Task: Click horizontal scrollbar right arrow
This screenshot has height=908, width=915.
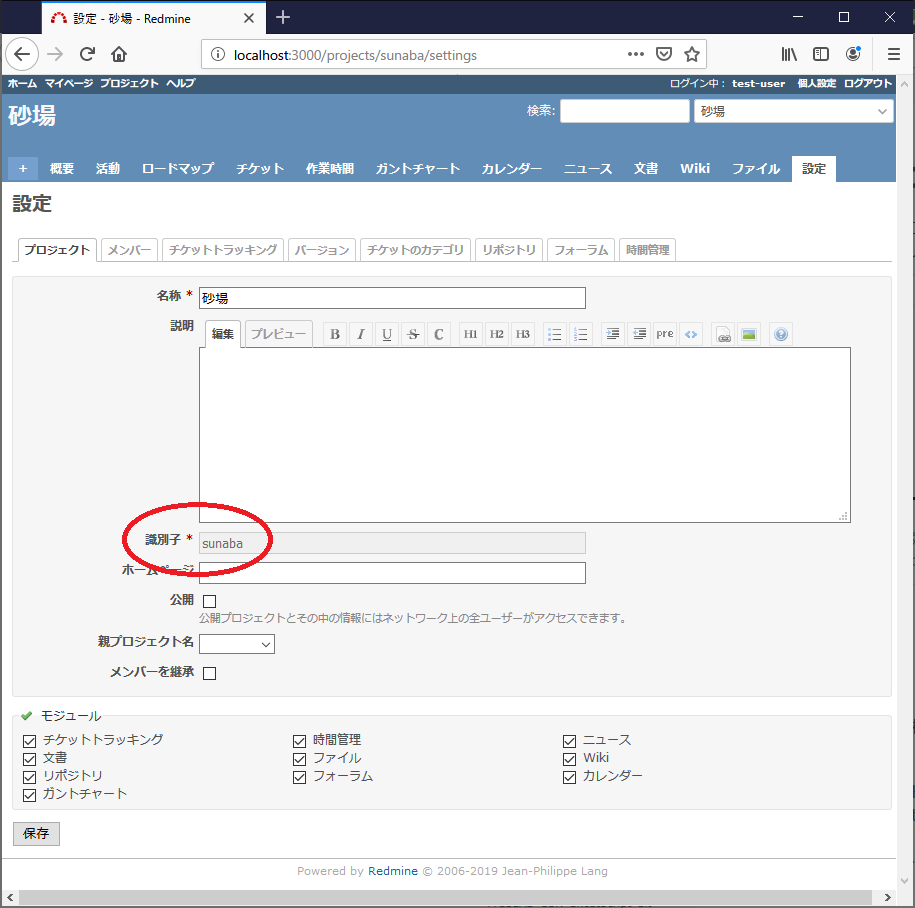Action: pyautogui.click(x=888, y=897)
